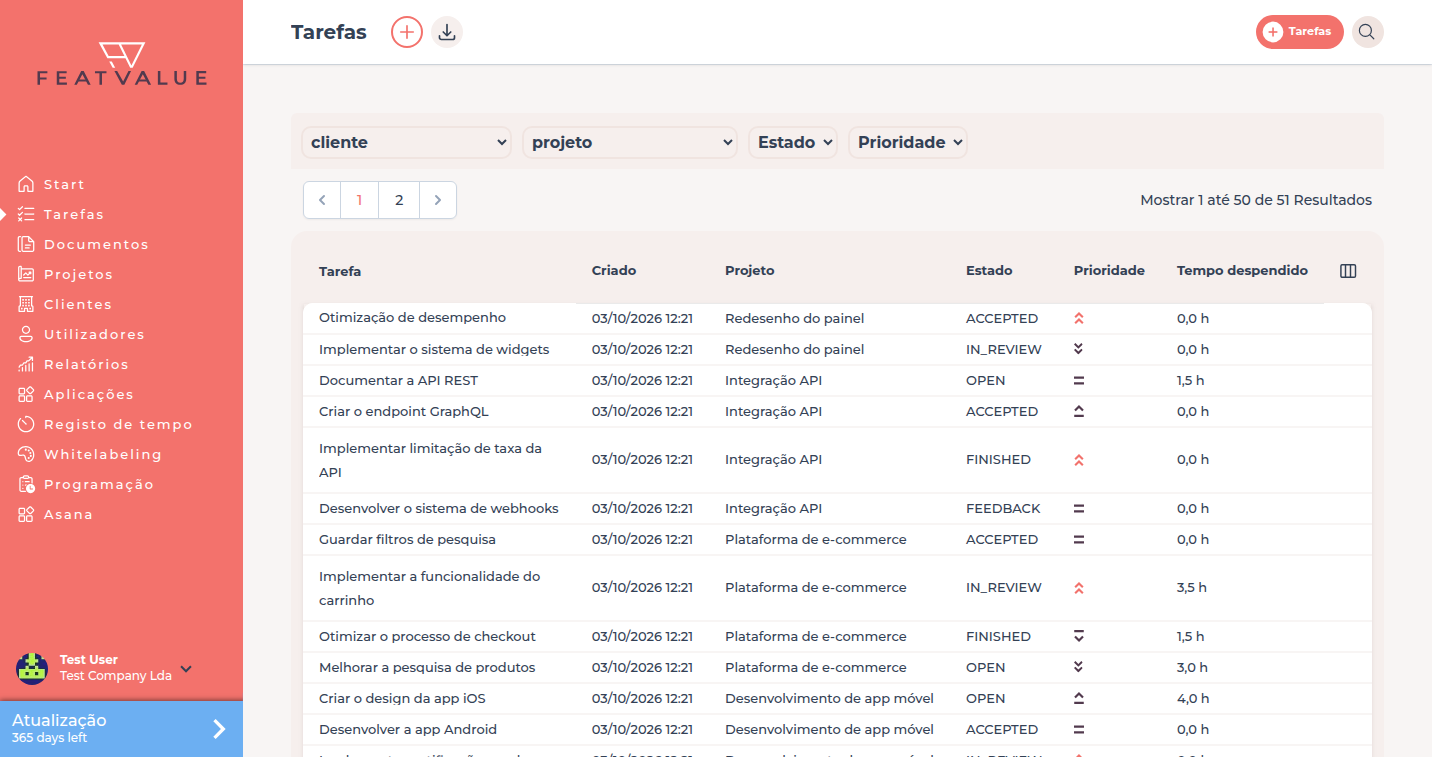Image resolution: width=1432 pixels, height=757 pixels.
Task: Click the download export icon
Action: pos(447,32)
